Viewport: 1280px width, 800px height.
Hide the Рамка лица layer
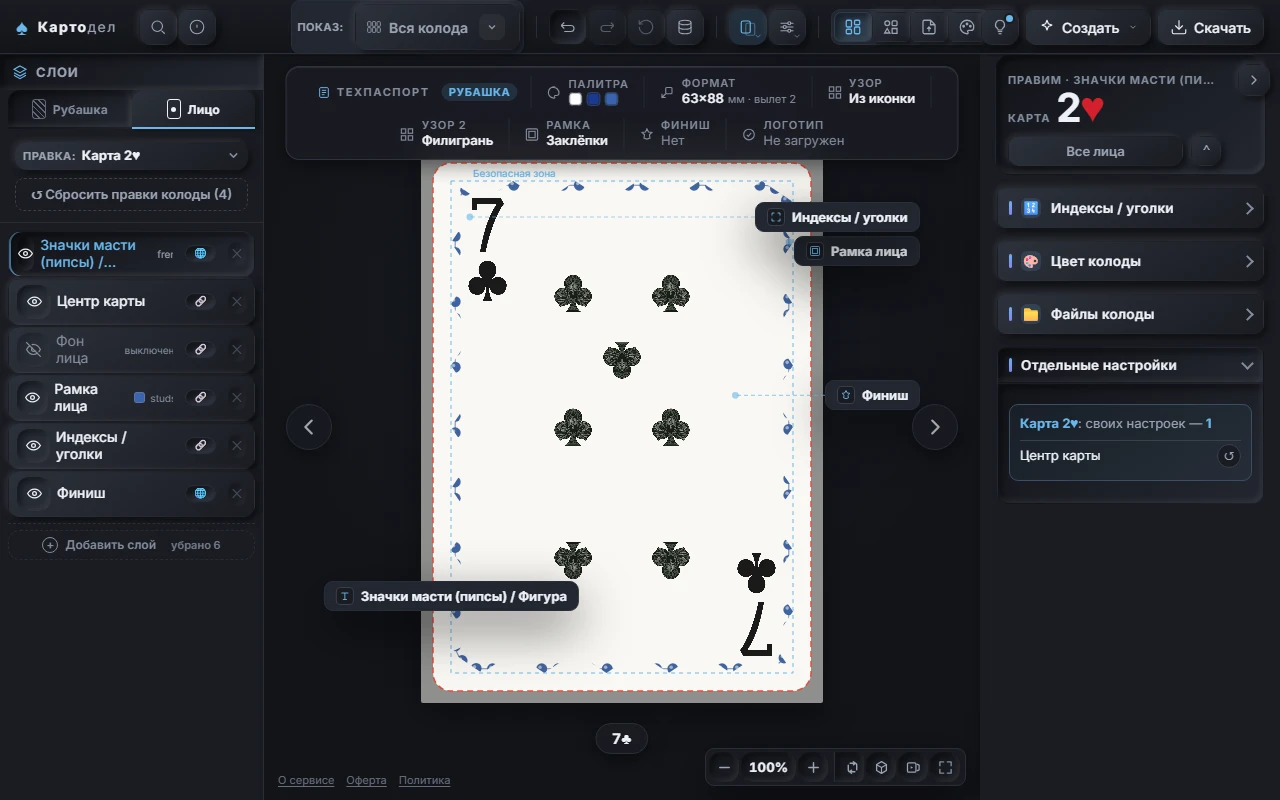(33, 397)
